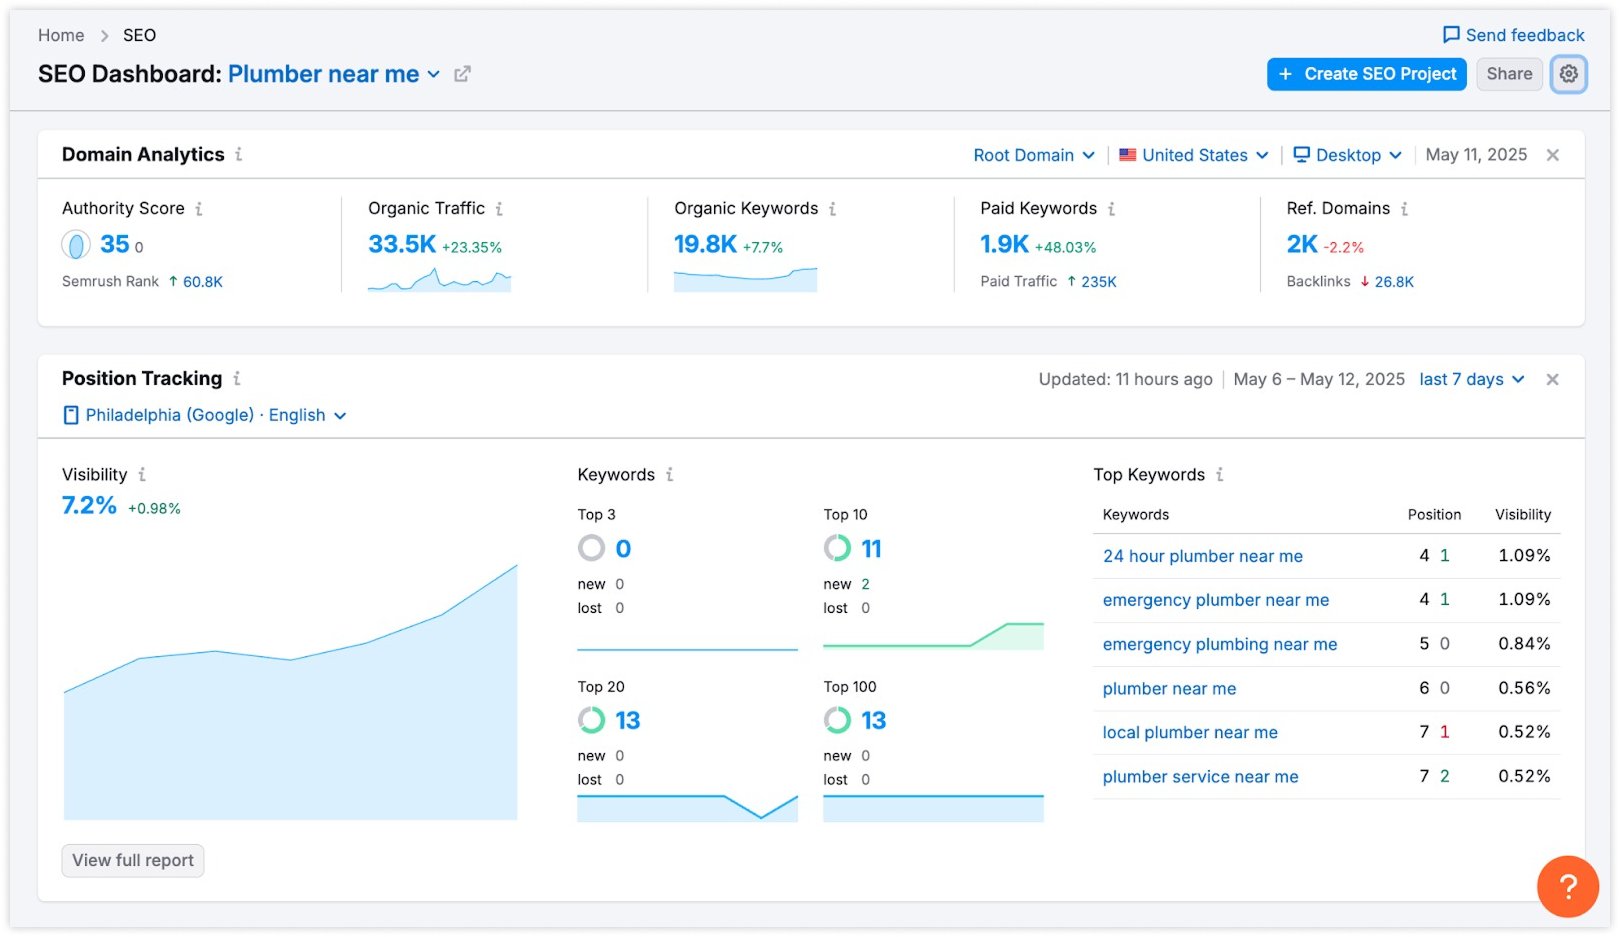Click the orange help question mark button
This screenshot has width=1620, height=937.
click(1567, 886)
